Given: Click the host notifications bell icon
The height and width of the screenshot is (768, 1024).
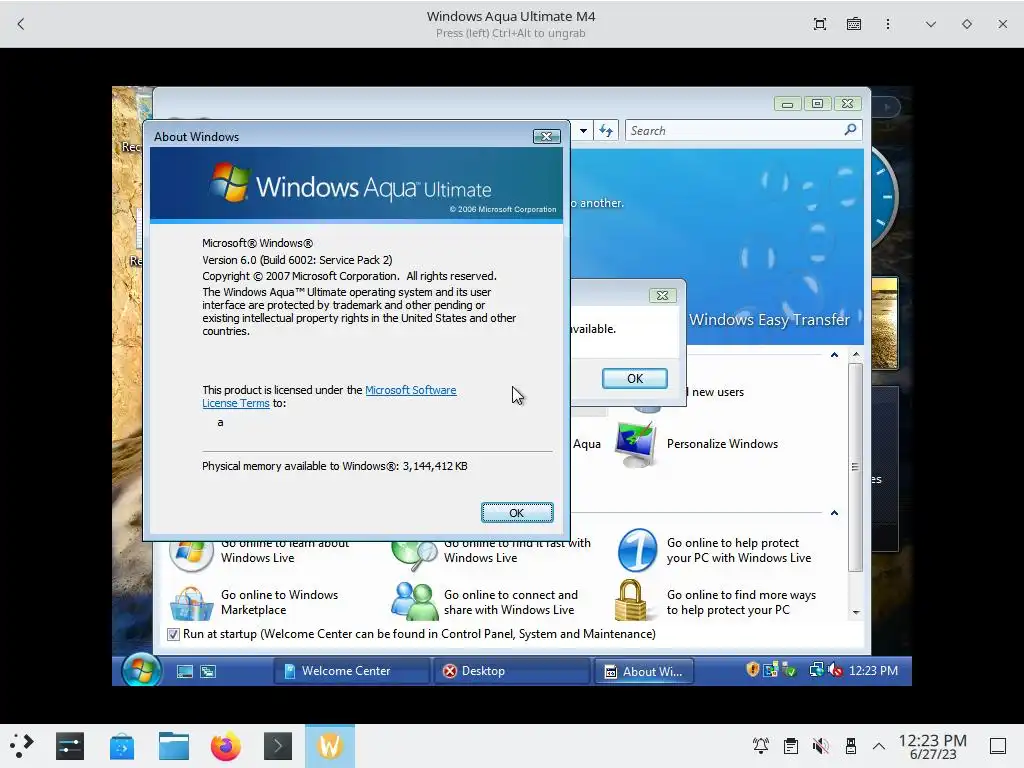Looking at the screenshot, I should coord(761,746).
